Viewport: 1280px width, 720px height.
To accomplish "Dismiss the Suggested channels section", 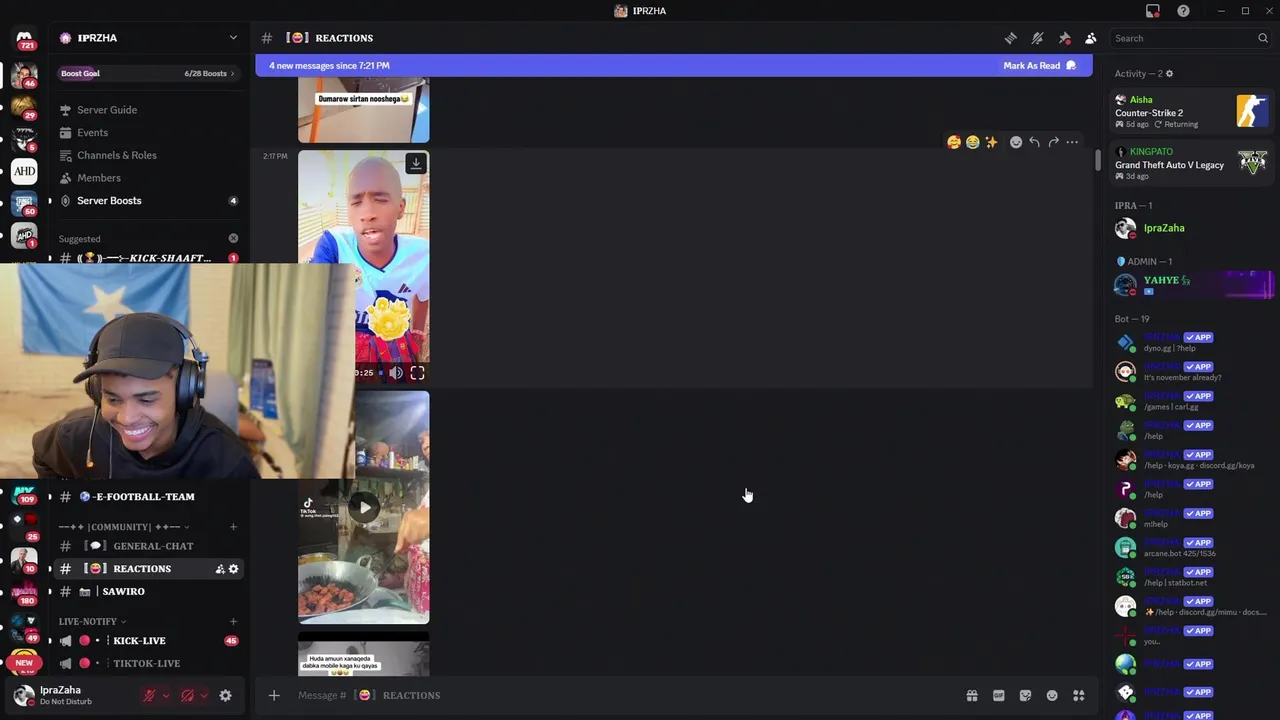I will (233, 239).
